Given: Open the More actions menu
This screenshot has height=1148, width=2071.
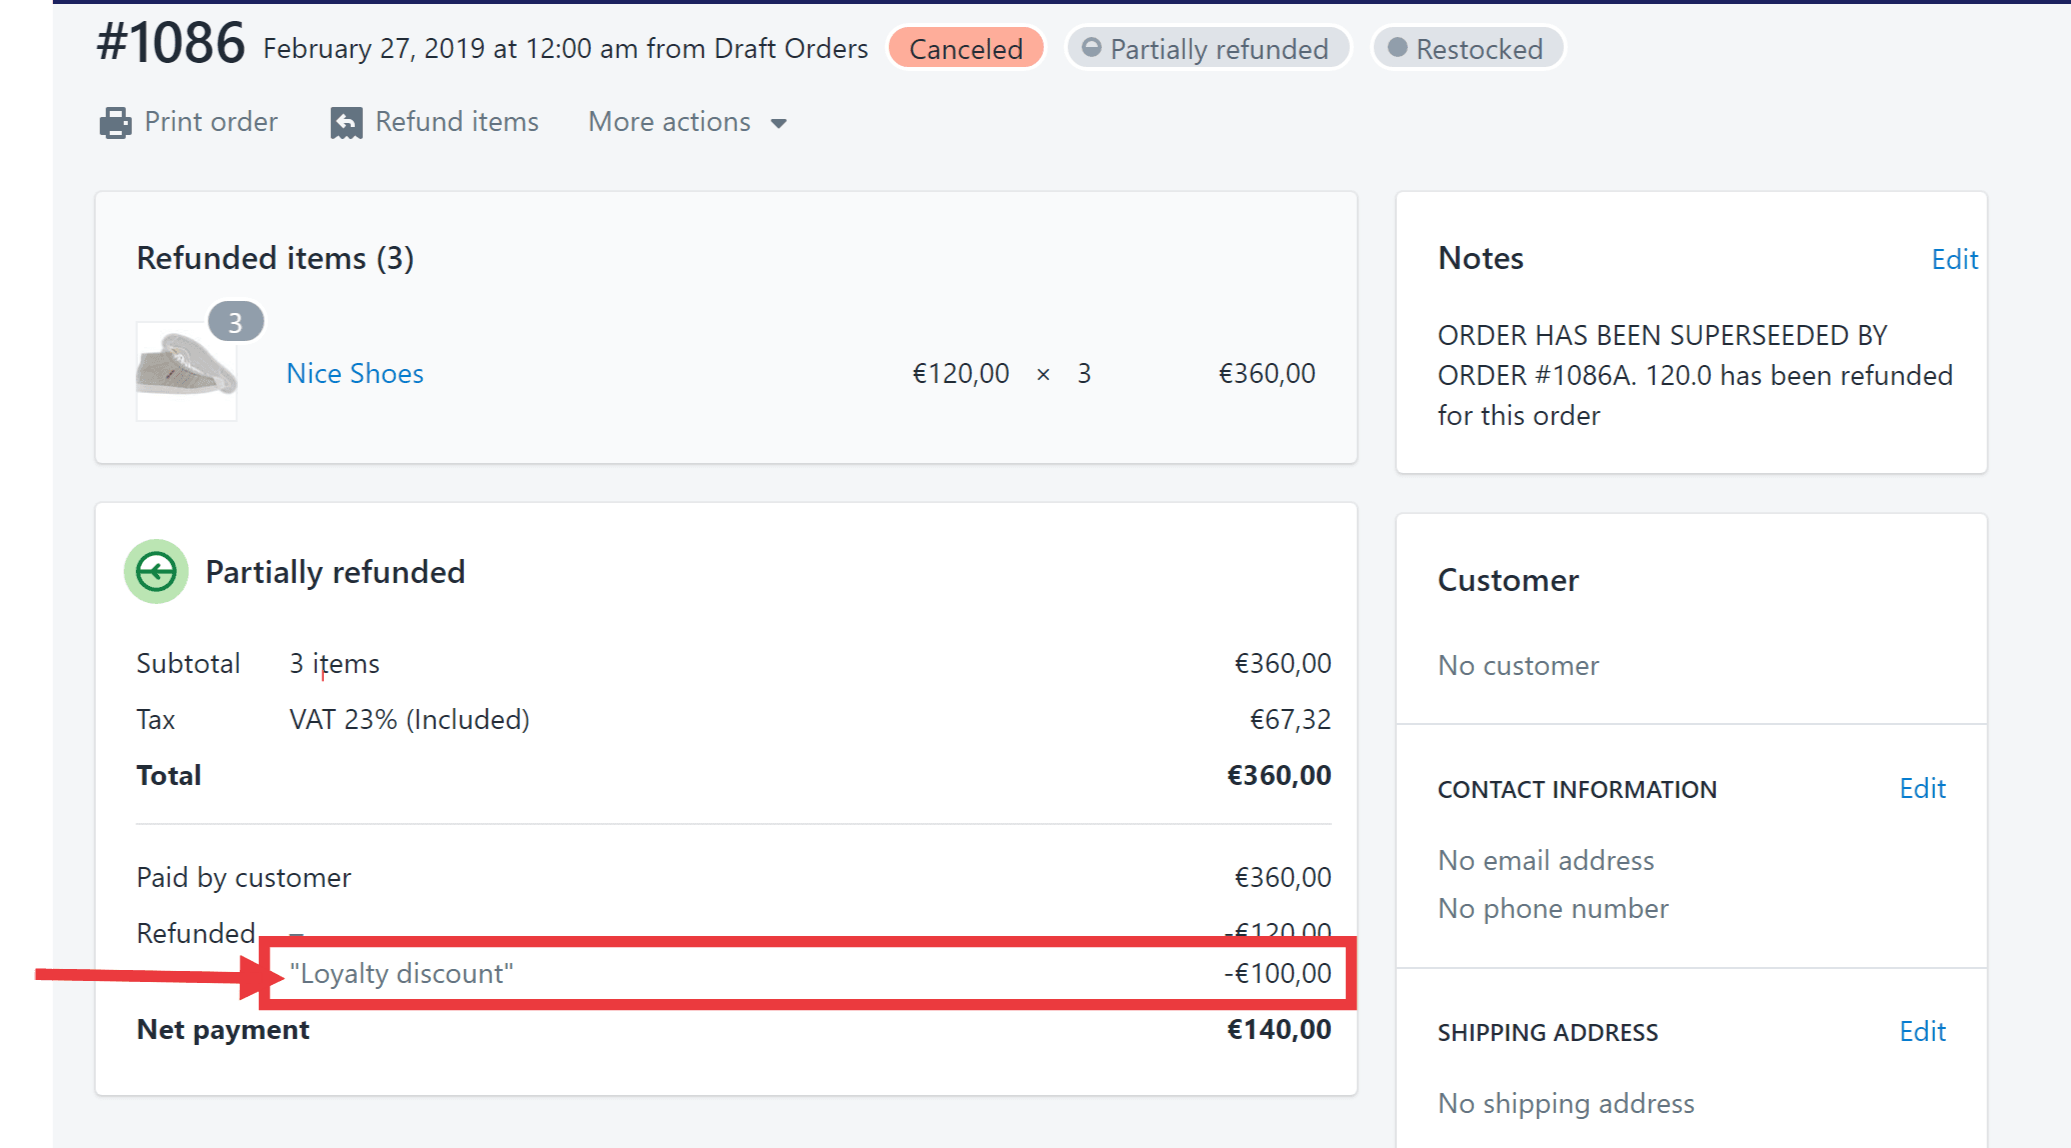Looking at the screenshot, I should 670,122.
